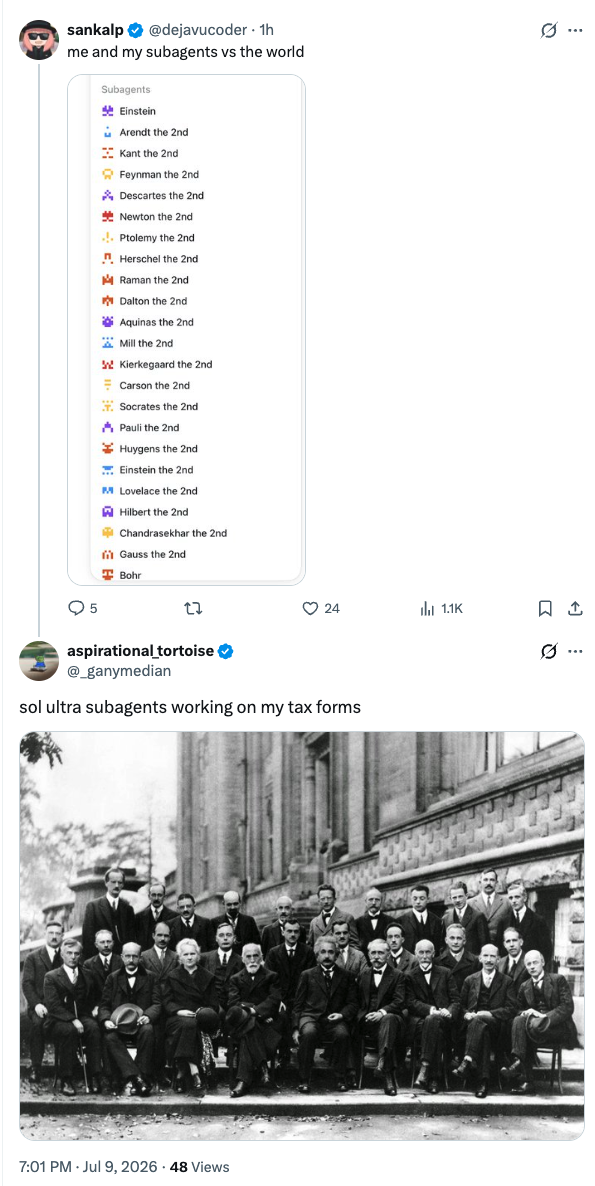Screen dimensions: 595x1186
Task: Open the Subagents list screenshot image
Action: tap(186, 330)
